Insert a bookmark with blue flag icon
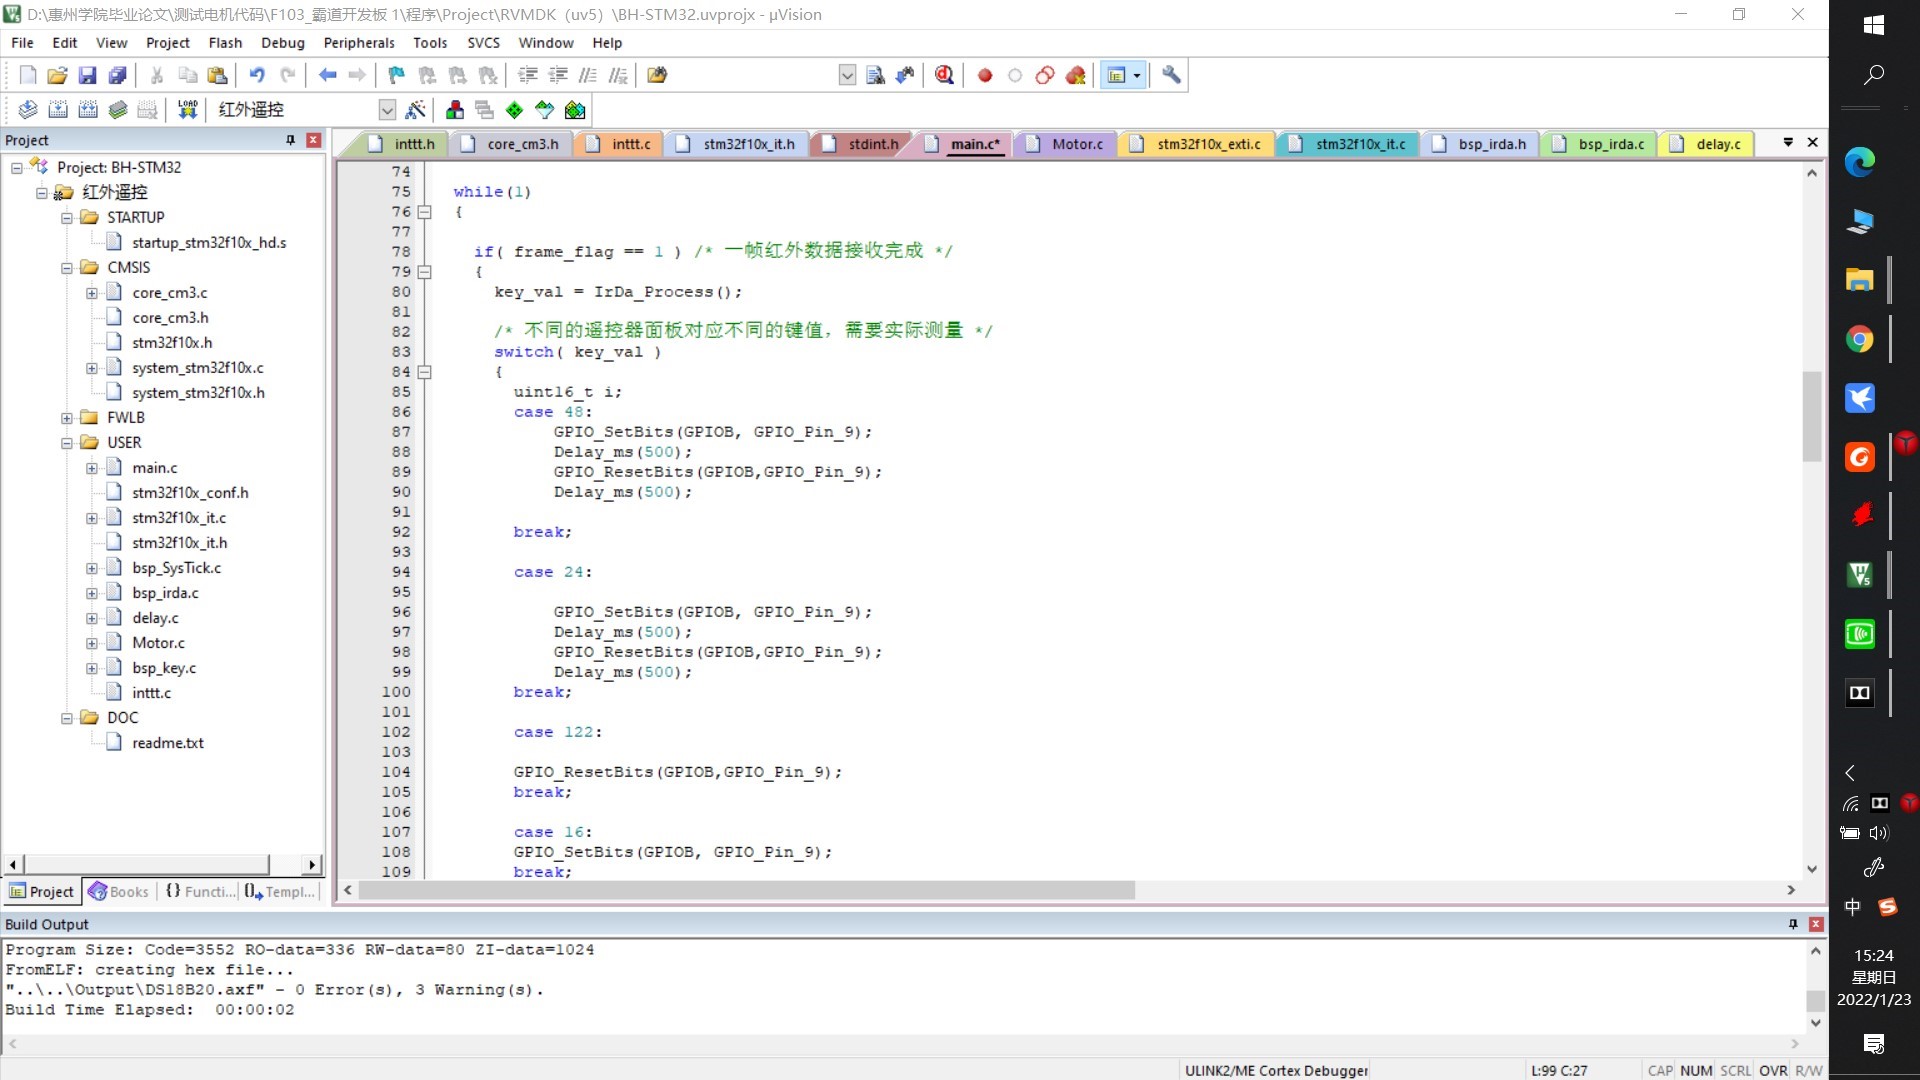Image resolution: width=1920 pixels, height=1080 pixels. 397,75
